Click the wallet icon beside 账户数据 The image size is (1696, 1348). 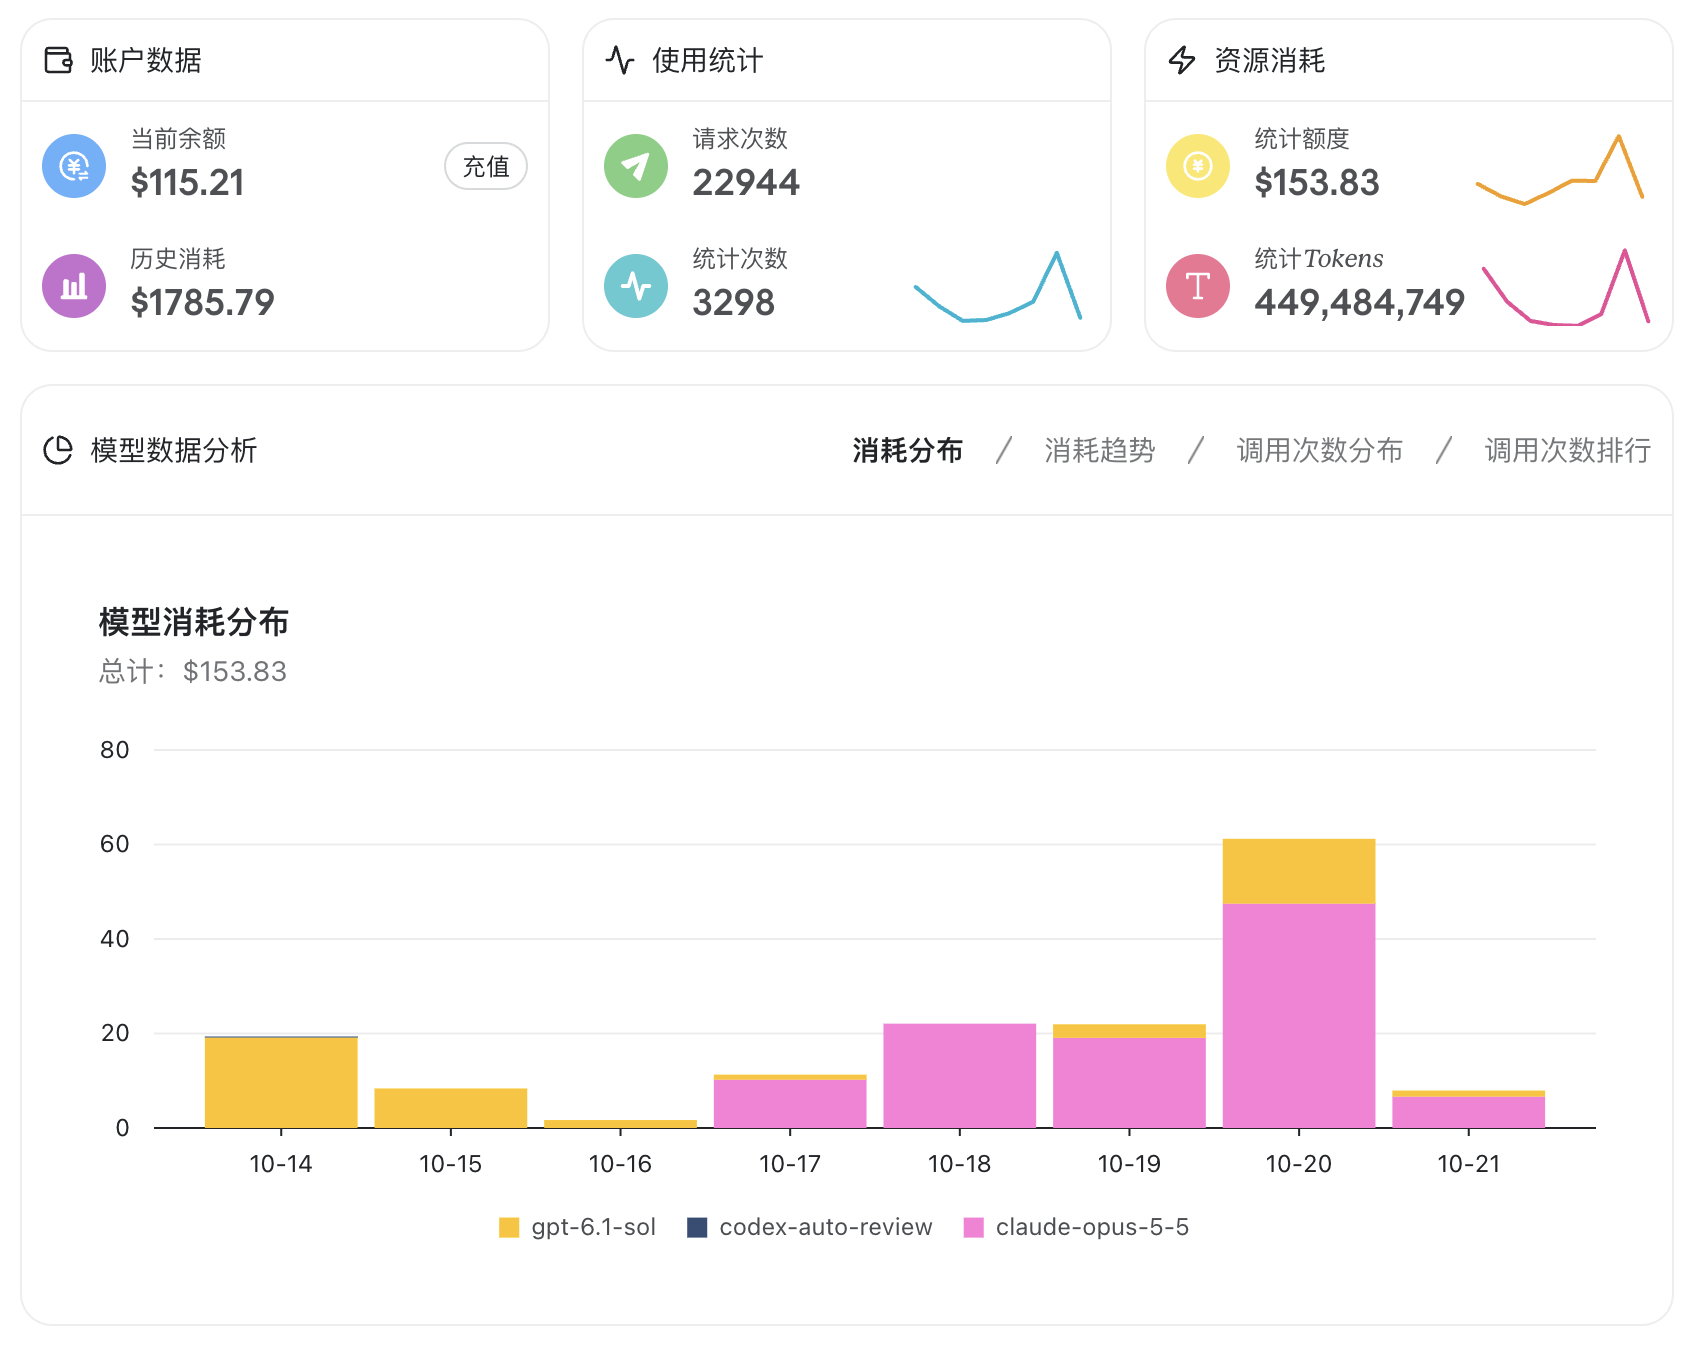click(58, 60)
